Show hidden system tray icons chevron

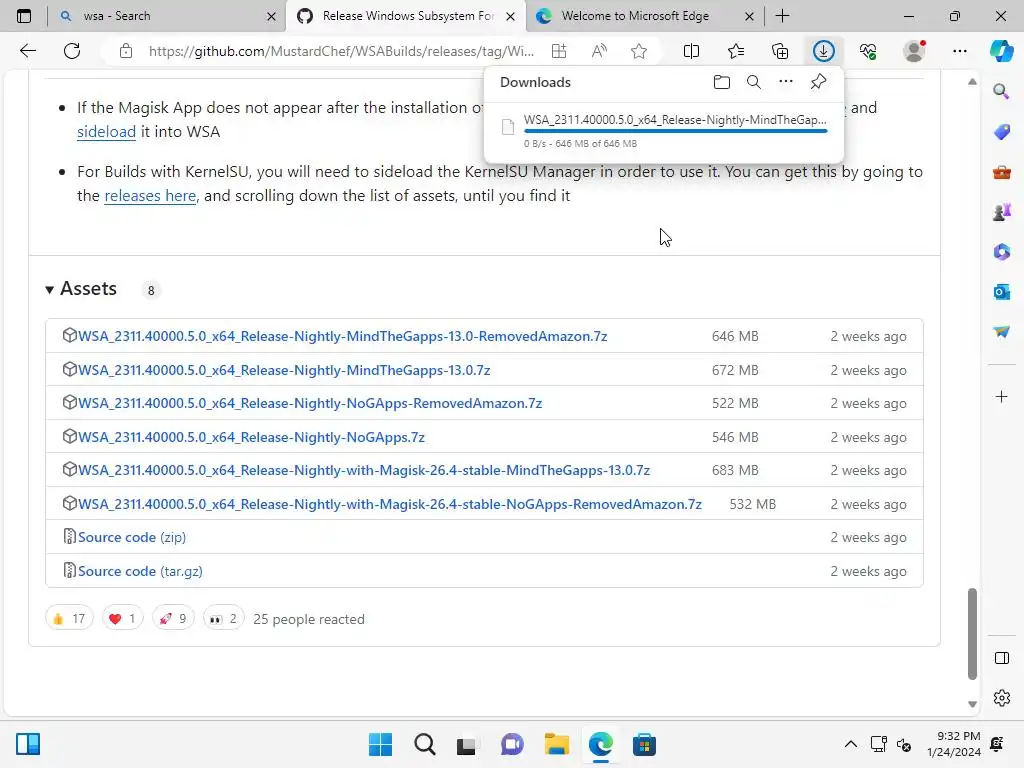click(x=850, y=744)
